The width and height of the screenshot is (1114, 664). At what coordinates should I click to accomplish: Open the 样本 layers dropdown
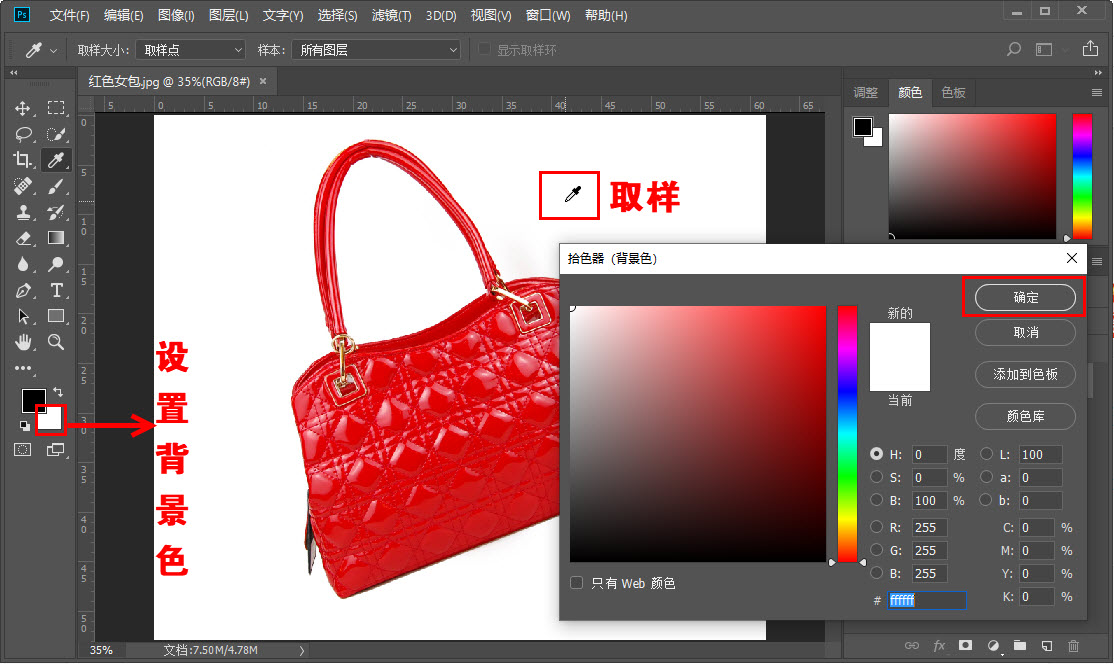[x=376, y=50]
